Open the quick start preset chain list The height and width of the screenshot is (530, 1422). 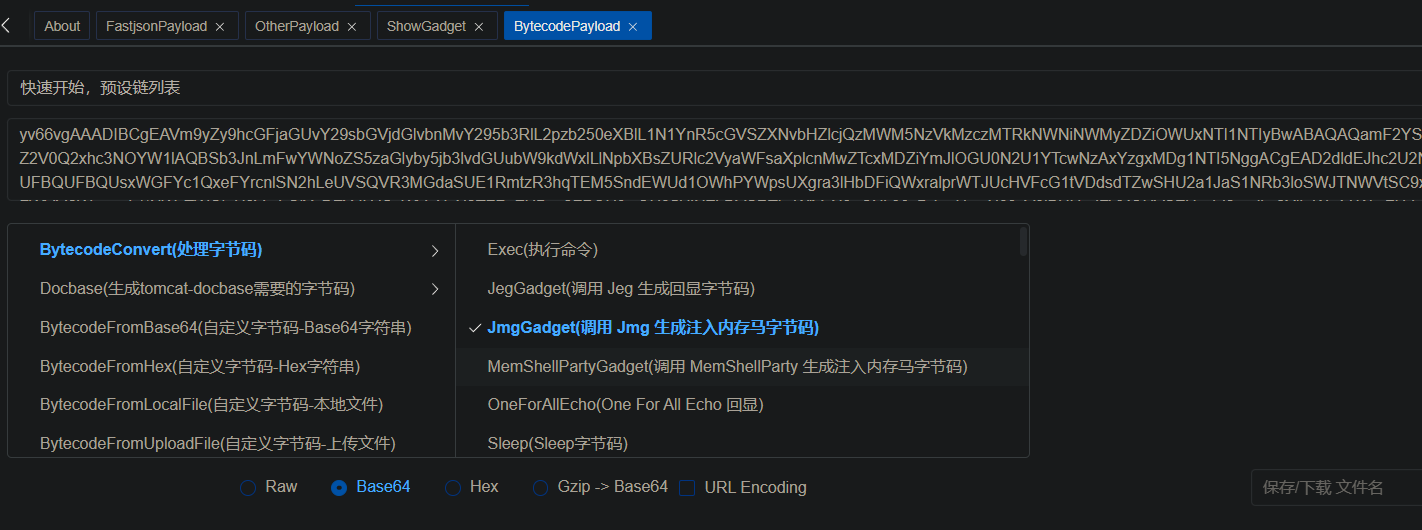click(x=700, y=88)
